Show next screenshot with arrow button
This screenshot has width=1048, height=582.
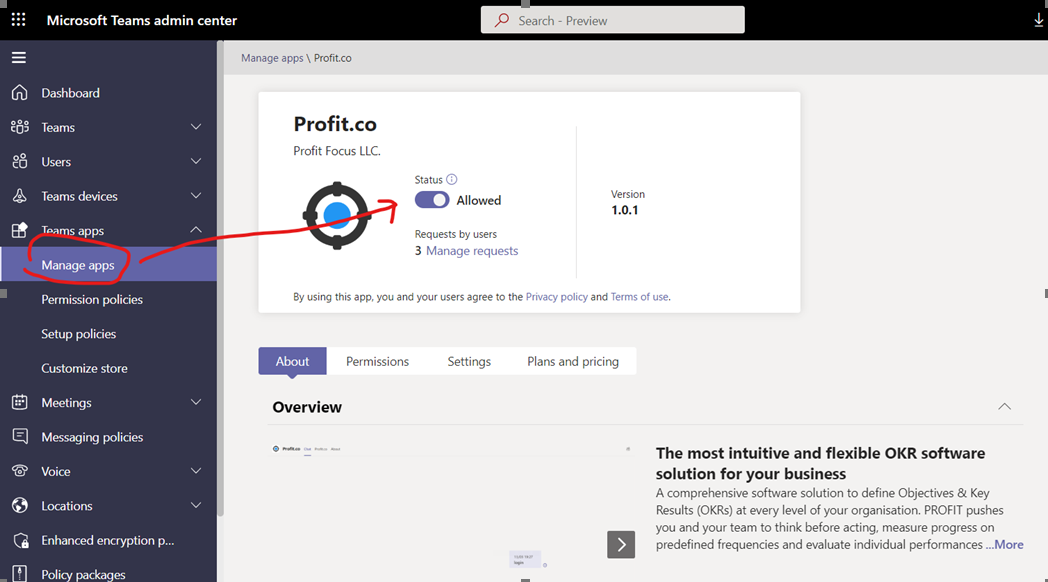click(x=621, y=545)
